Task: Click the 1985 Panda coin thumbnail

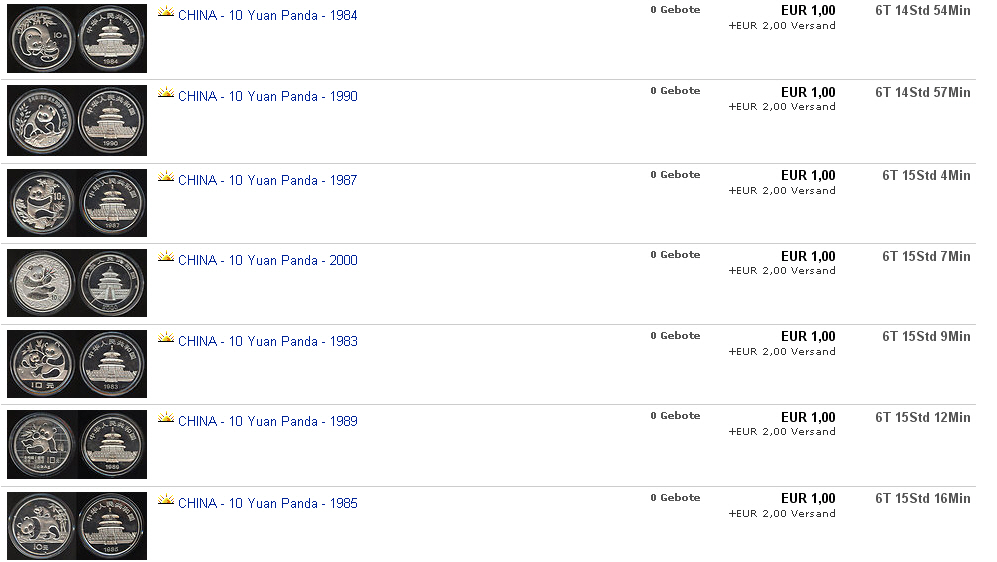Action: (x=77, y=526)
